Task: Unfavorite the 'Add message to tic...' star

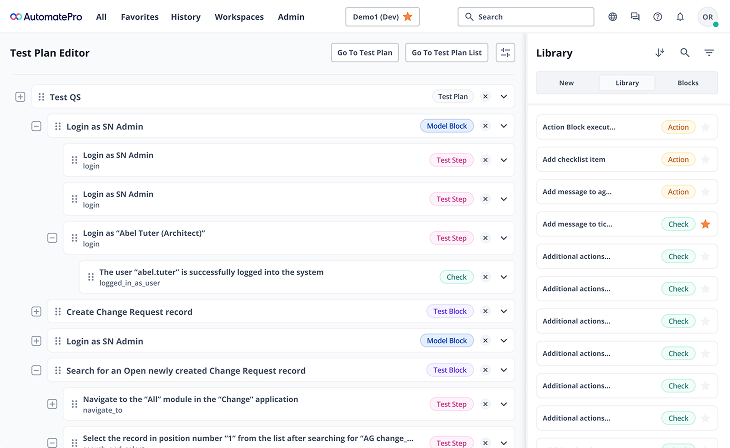Action: 705,224
